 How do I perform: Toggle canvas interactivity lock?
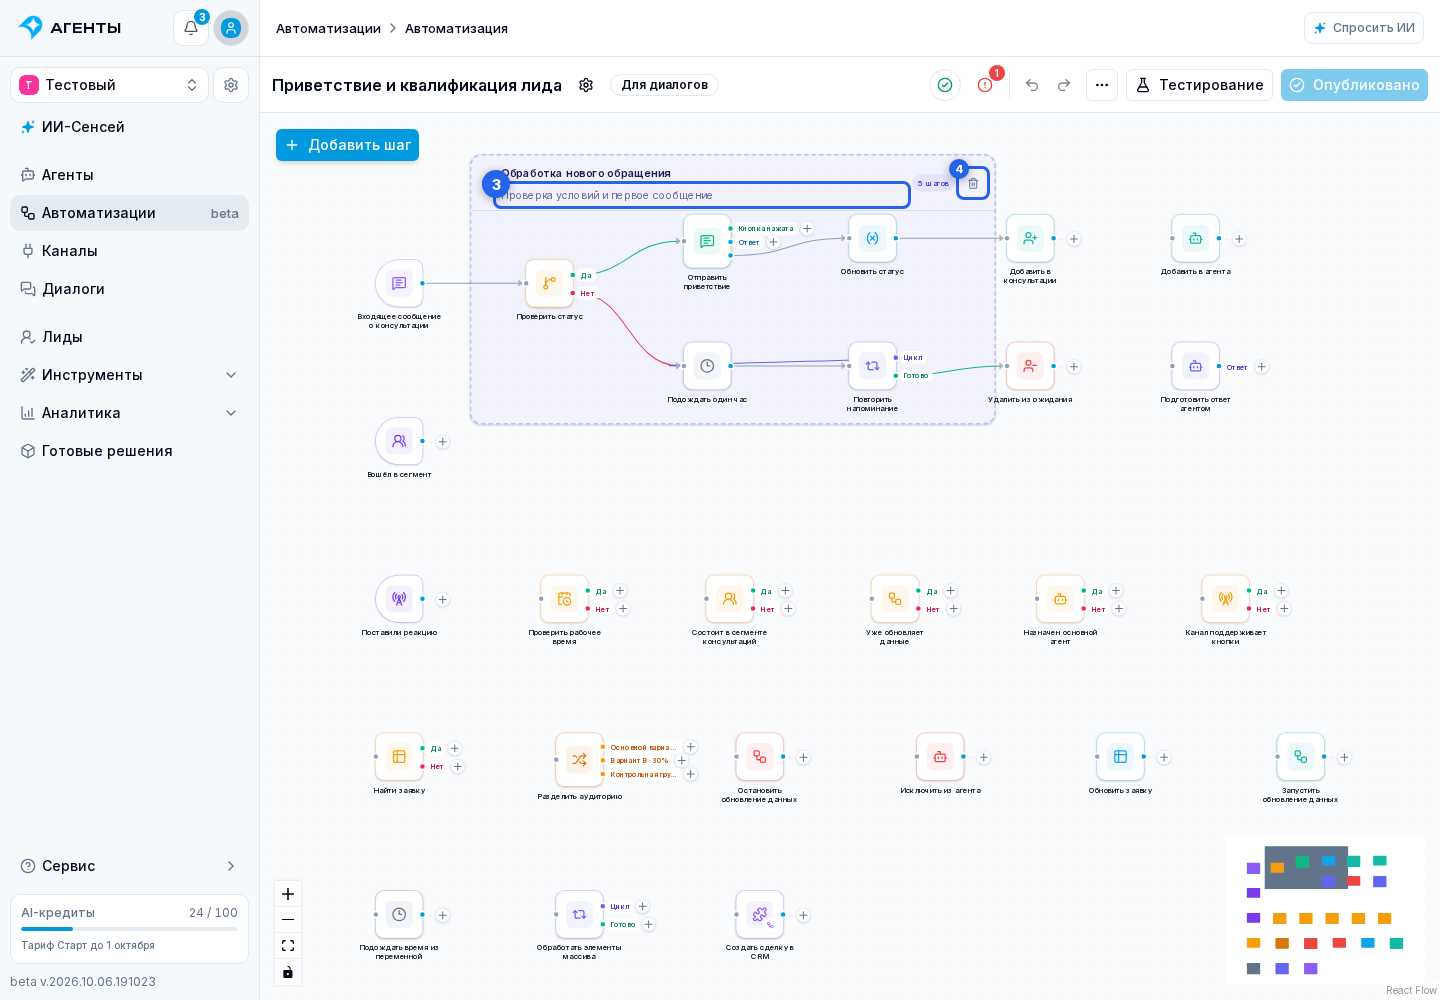coord(288,972)
